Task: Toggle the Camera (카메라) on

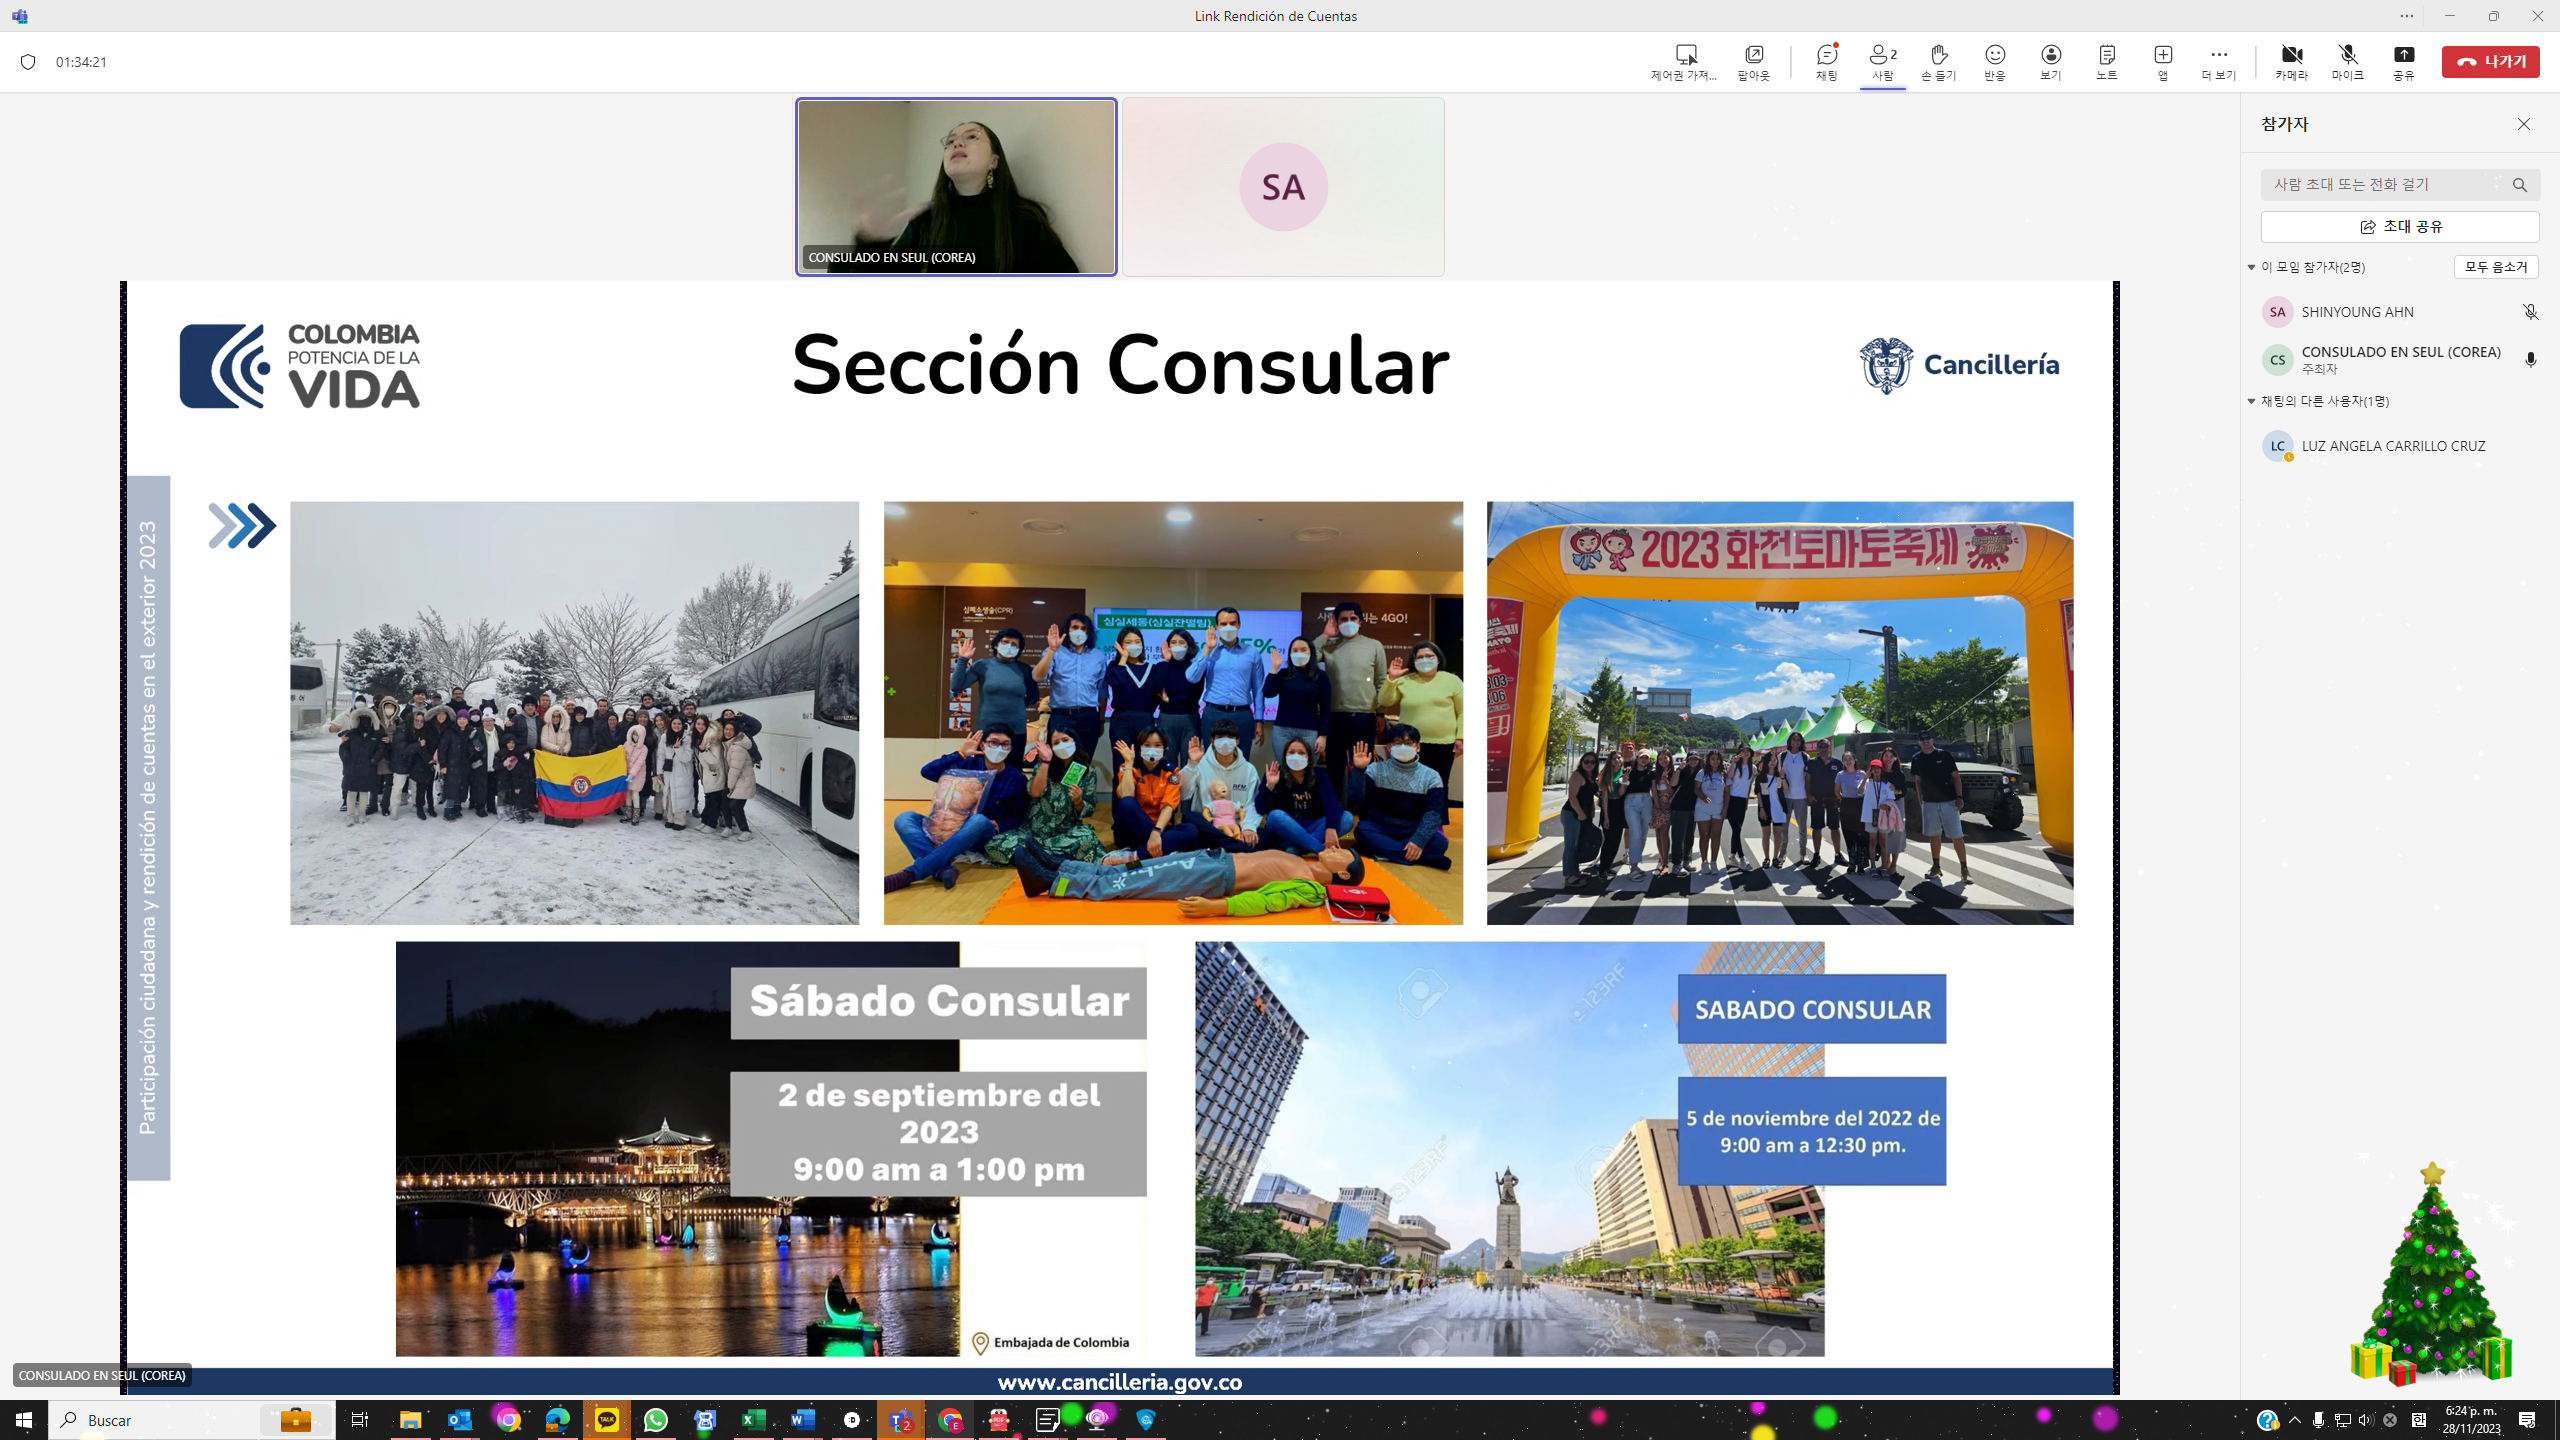Action: (2291, 61)
